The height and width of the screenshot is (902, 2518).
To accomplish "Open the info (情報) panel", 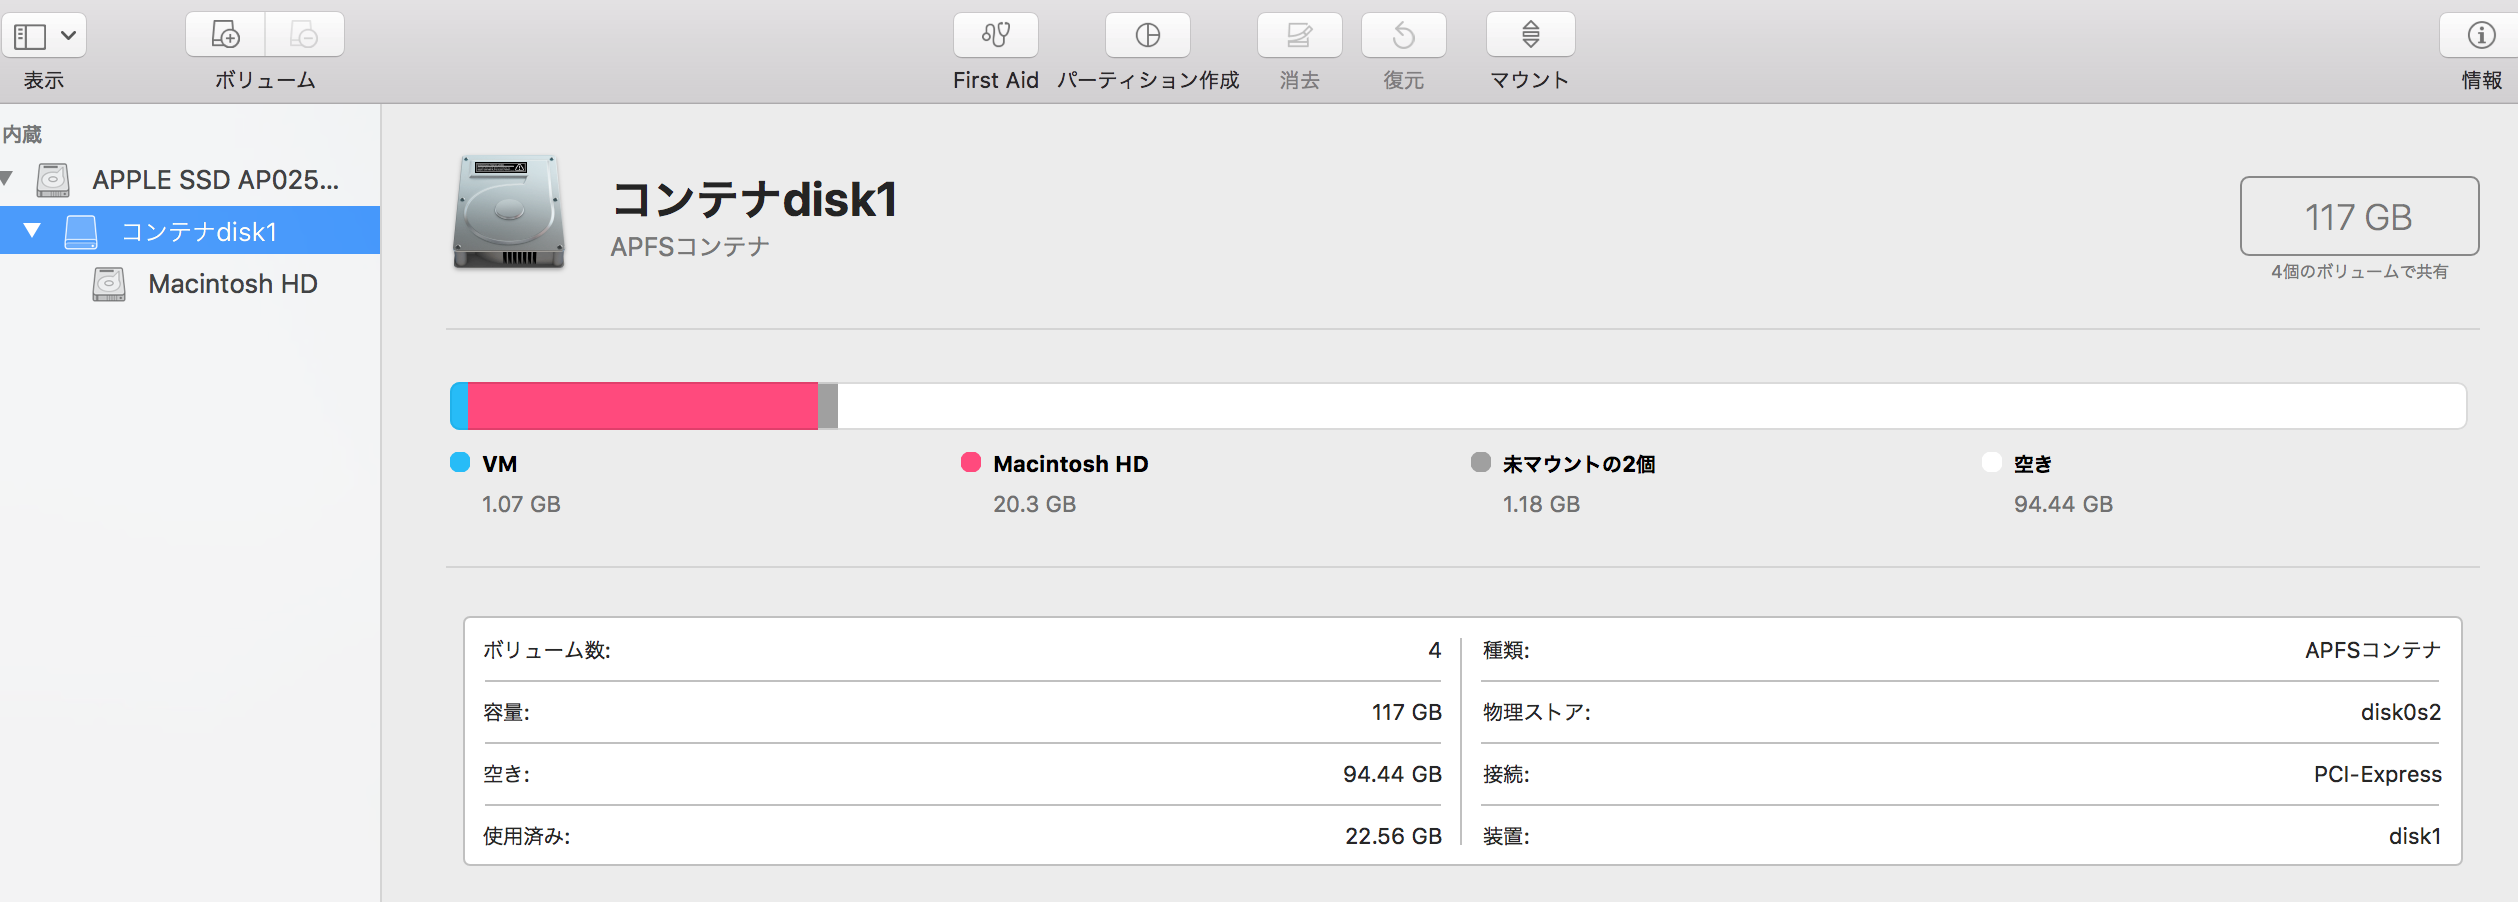I will click(2481, 36).
